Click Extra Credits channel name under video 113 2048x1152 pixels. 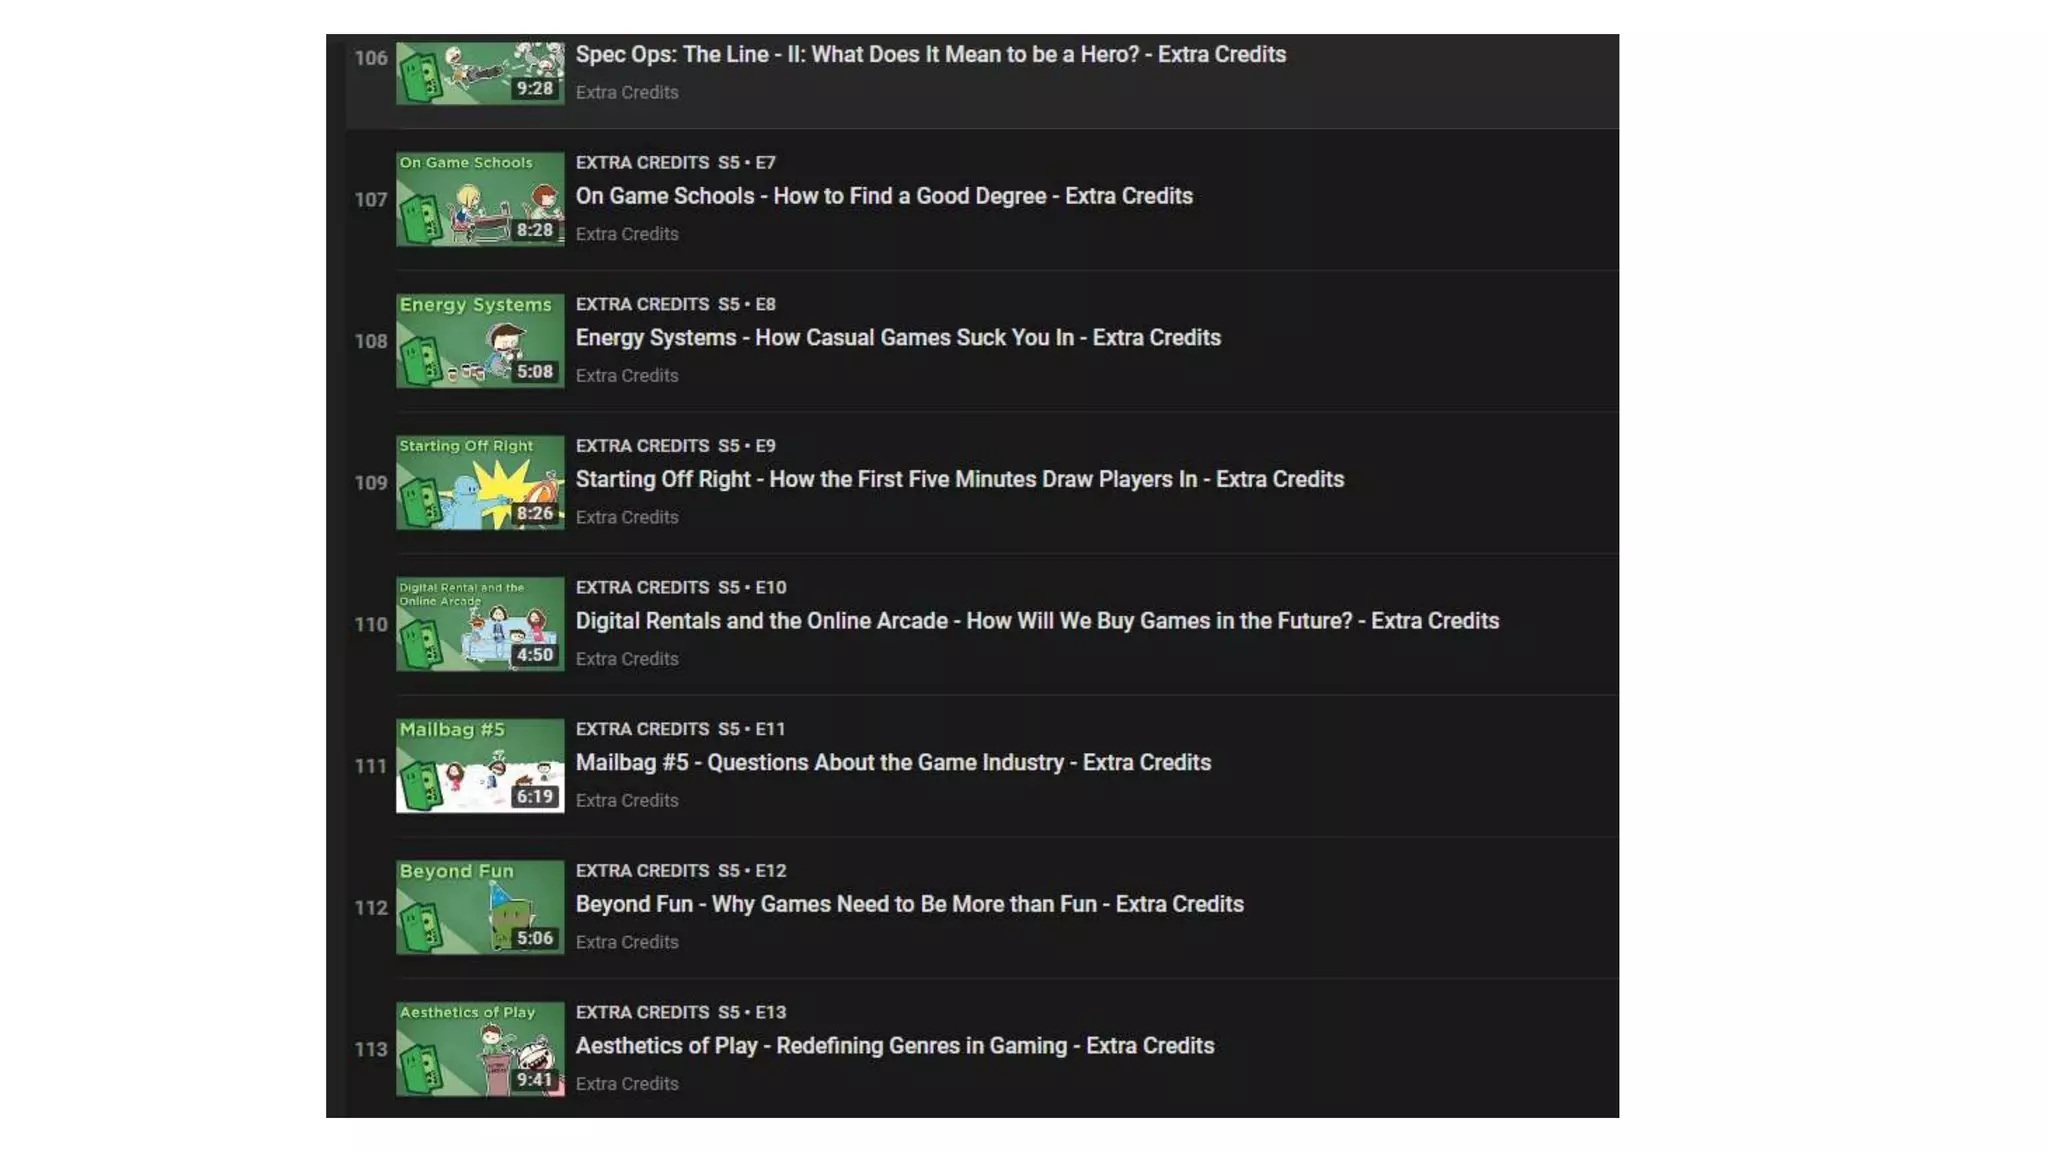click(x=627, y=1084)
